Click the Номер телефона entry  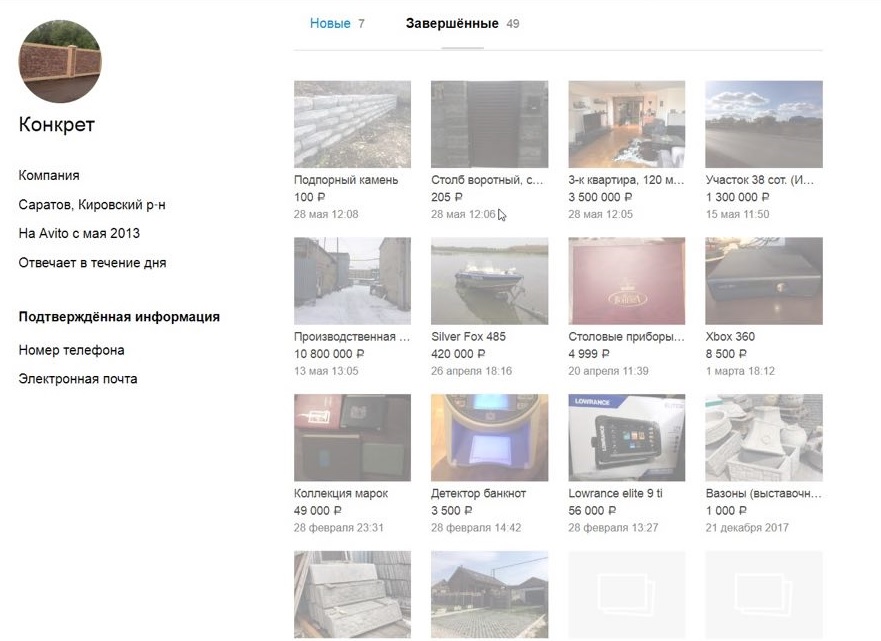[x=71, y=350]
